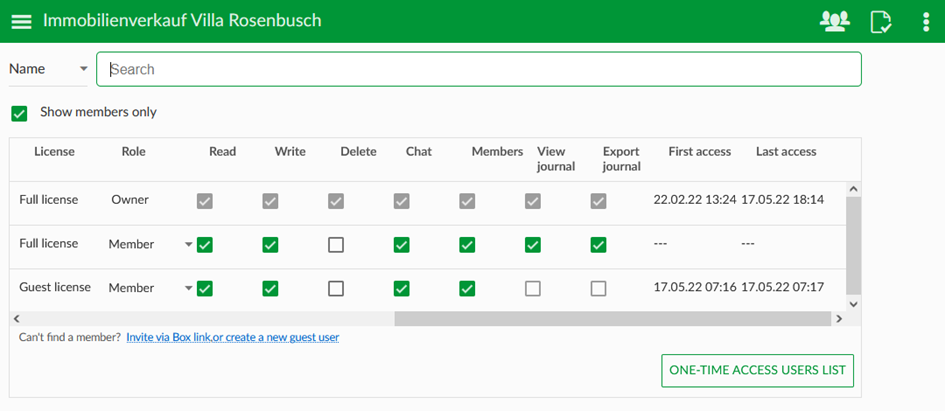The height and width of the screenshot is (411, 945).
Task: Open the hamburger navigation menu
Action: coord(21,21)
